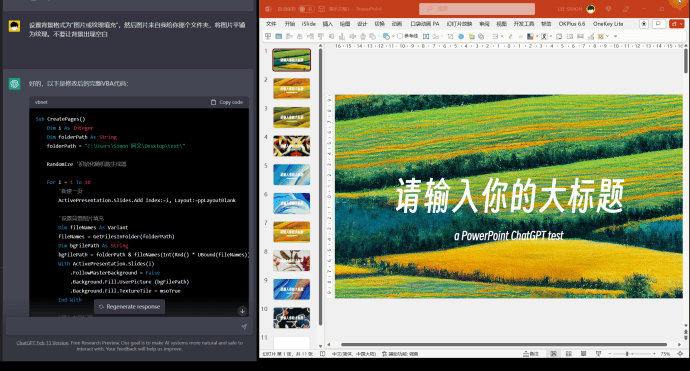Click the blue circle icon in quick toolbar

coord(461,37)
